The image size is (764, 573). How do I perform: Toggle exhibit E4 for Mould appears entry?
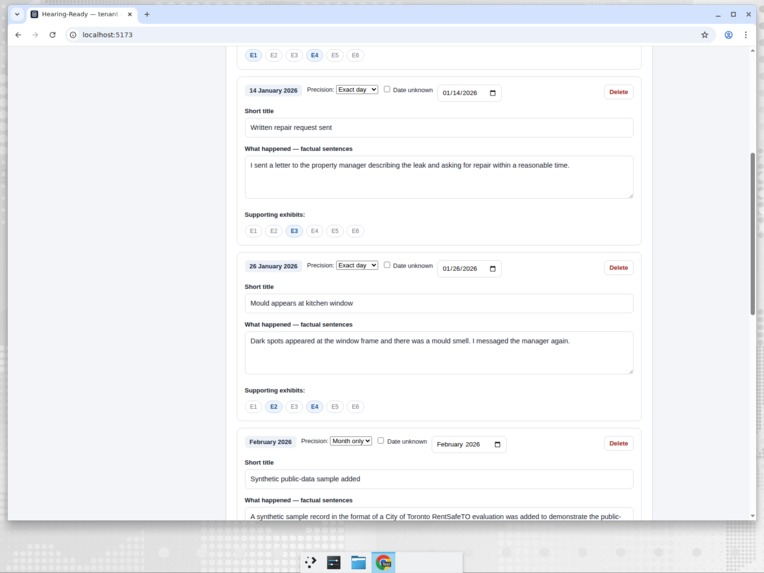click(315, 407)
